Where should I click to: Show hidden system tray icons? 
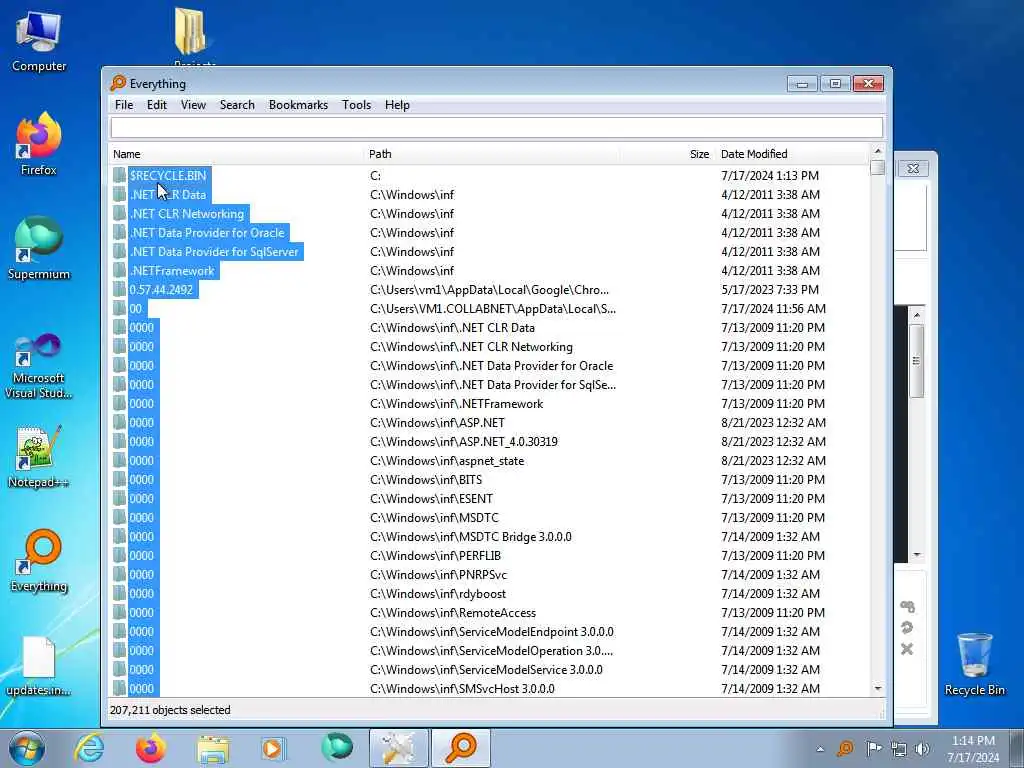[820, 749]
